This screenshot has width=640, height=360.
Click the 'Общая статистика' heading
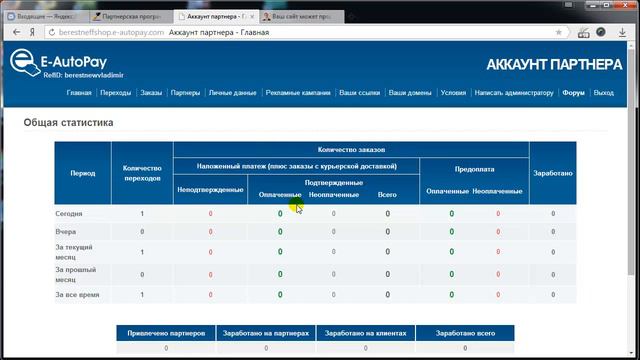click(68, 122)
